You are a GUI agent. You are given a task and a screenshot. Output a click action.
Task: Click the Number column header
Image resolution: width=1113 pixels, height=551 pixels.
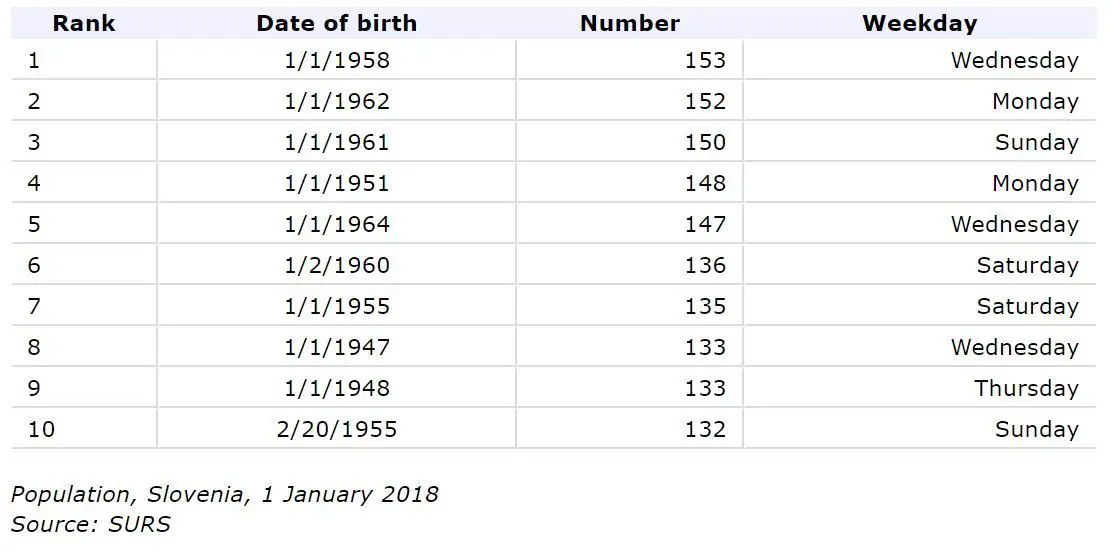point(629,23)
